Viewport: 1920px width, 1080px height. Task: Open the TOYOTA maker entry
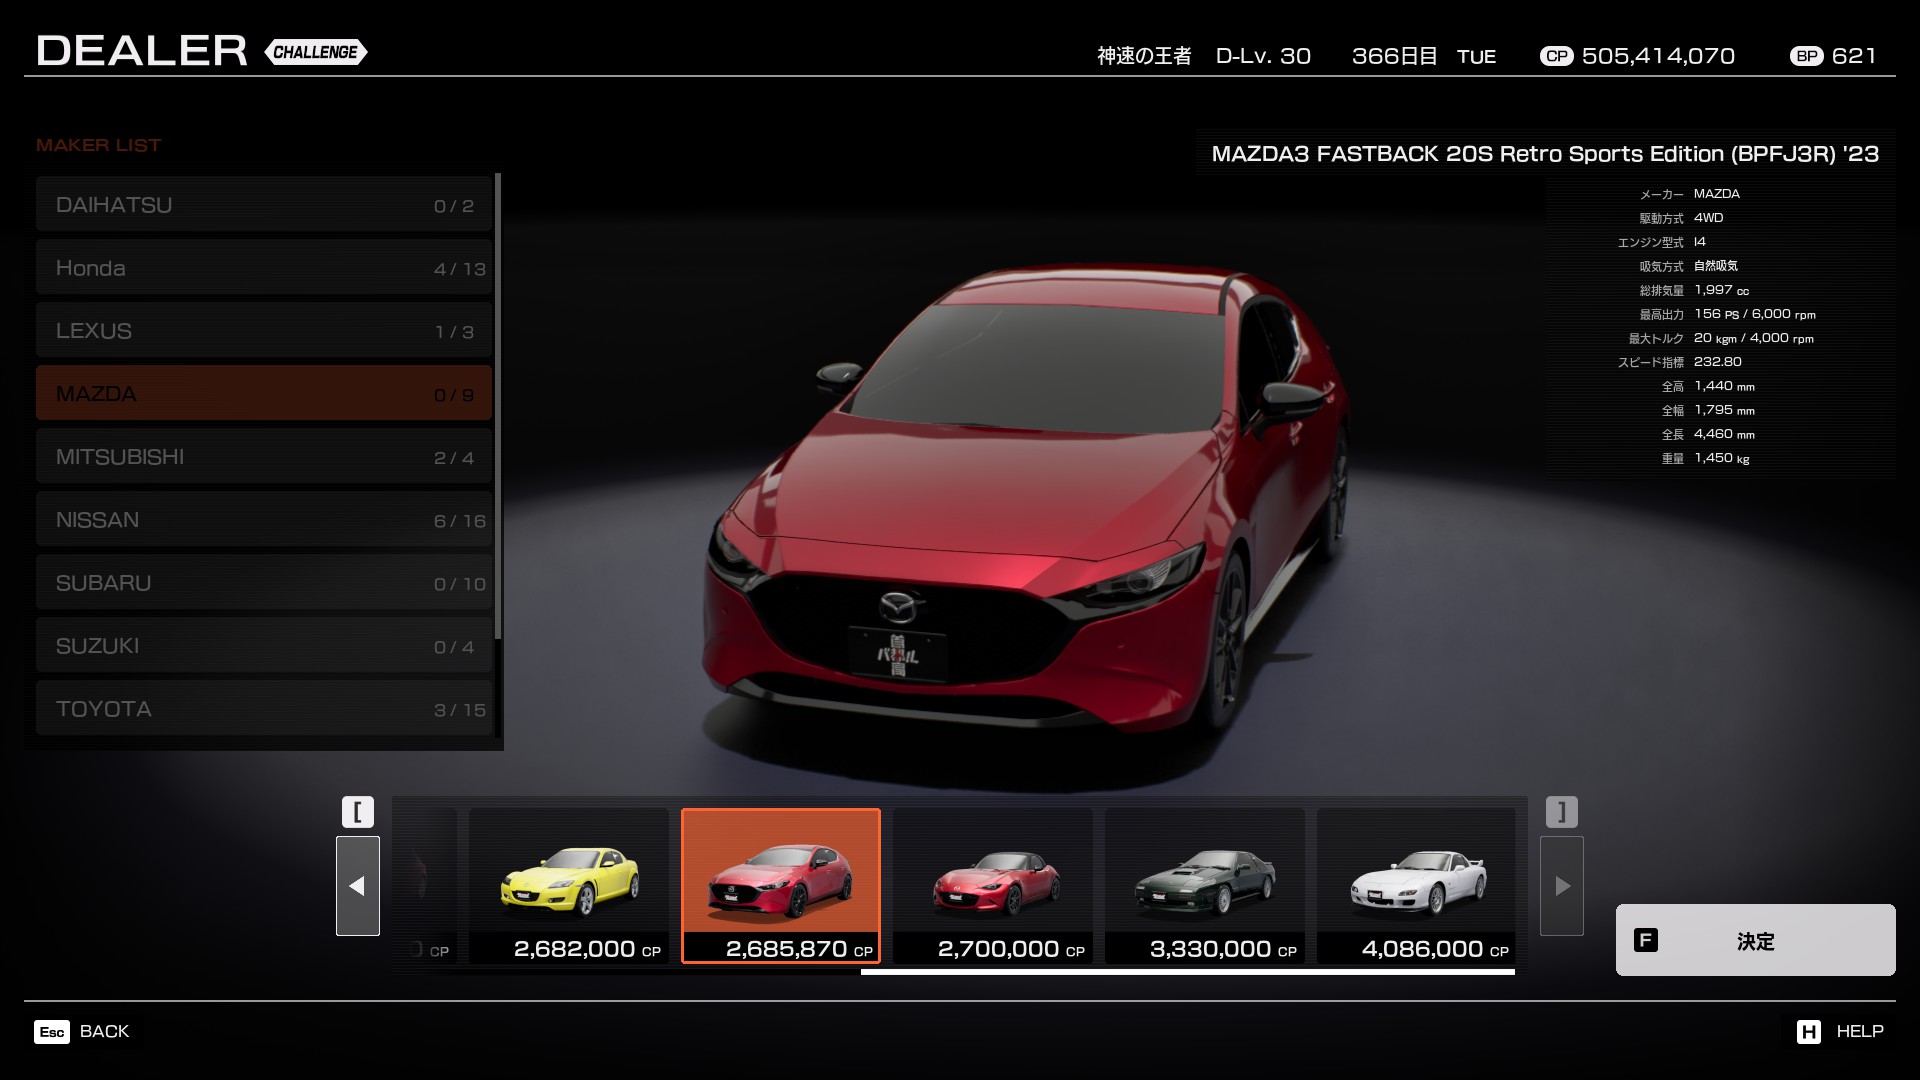[264, 709]
